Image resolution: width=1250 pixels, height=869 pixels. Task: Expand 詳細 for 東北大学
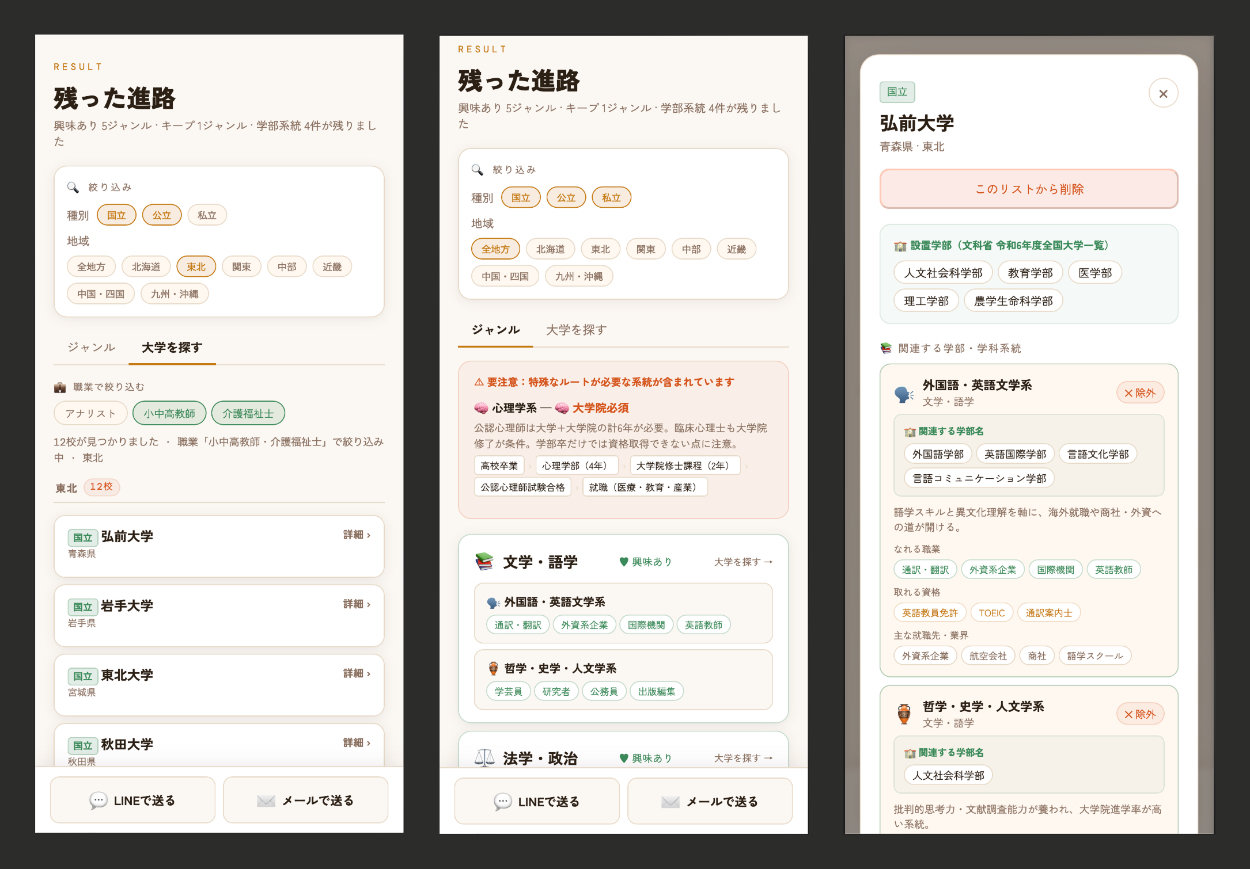click(x=356, y=673)
